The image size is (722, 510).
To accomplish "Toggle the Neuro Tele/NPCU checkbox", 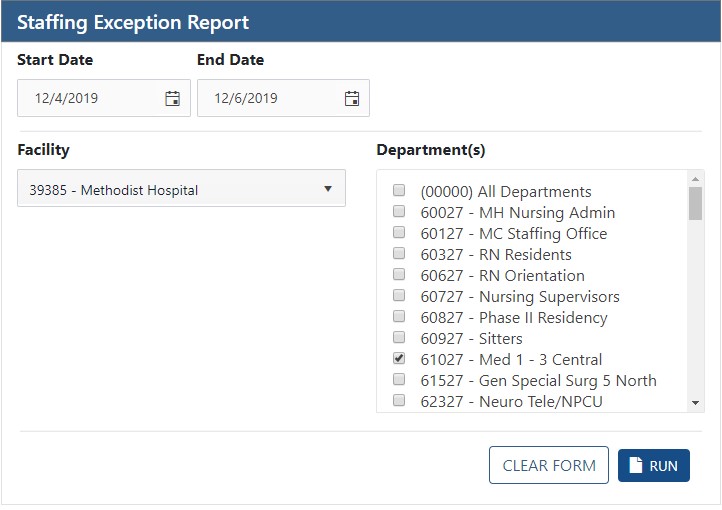I will point(399,401).
